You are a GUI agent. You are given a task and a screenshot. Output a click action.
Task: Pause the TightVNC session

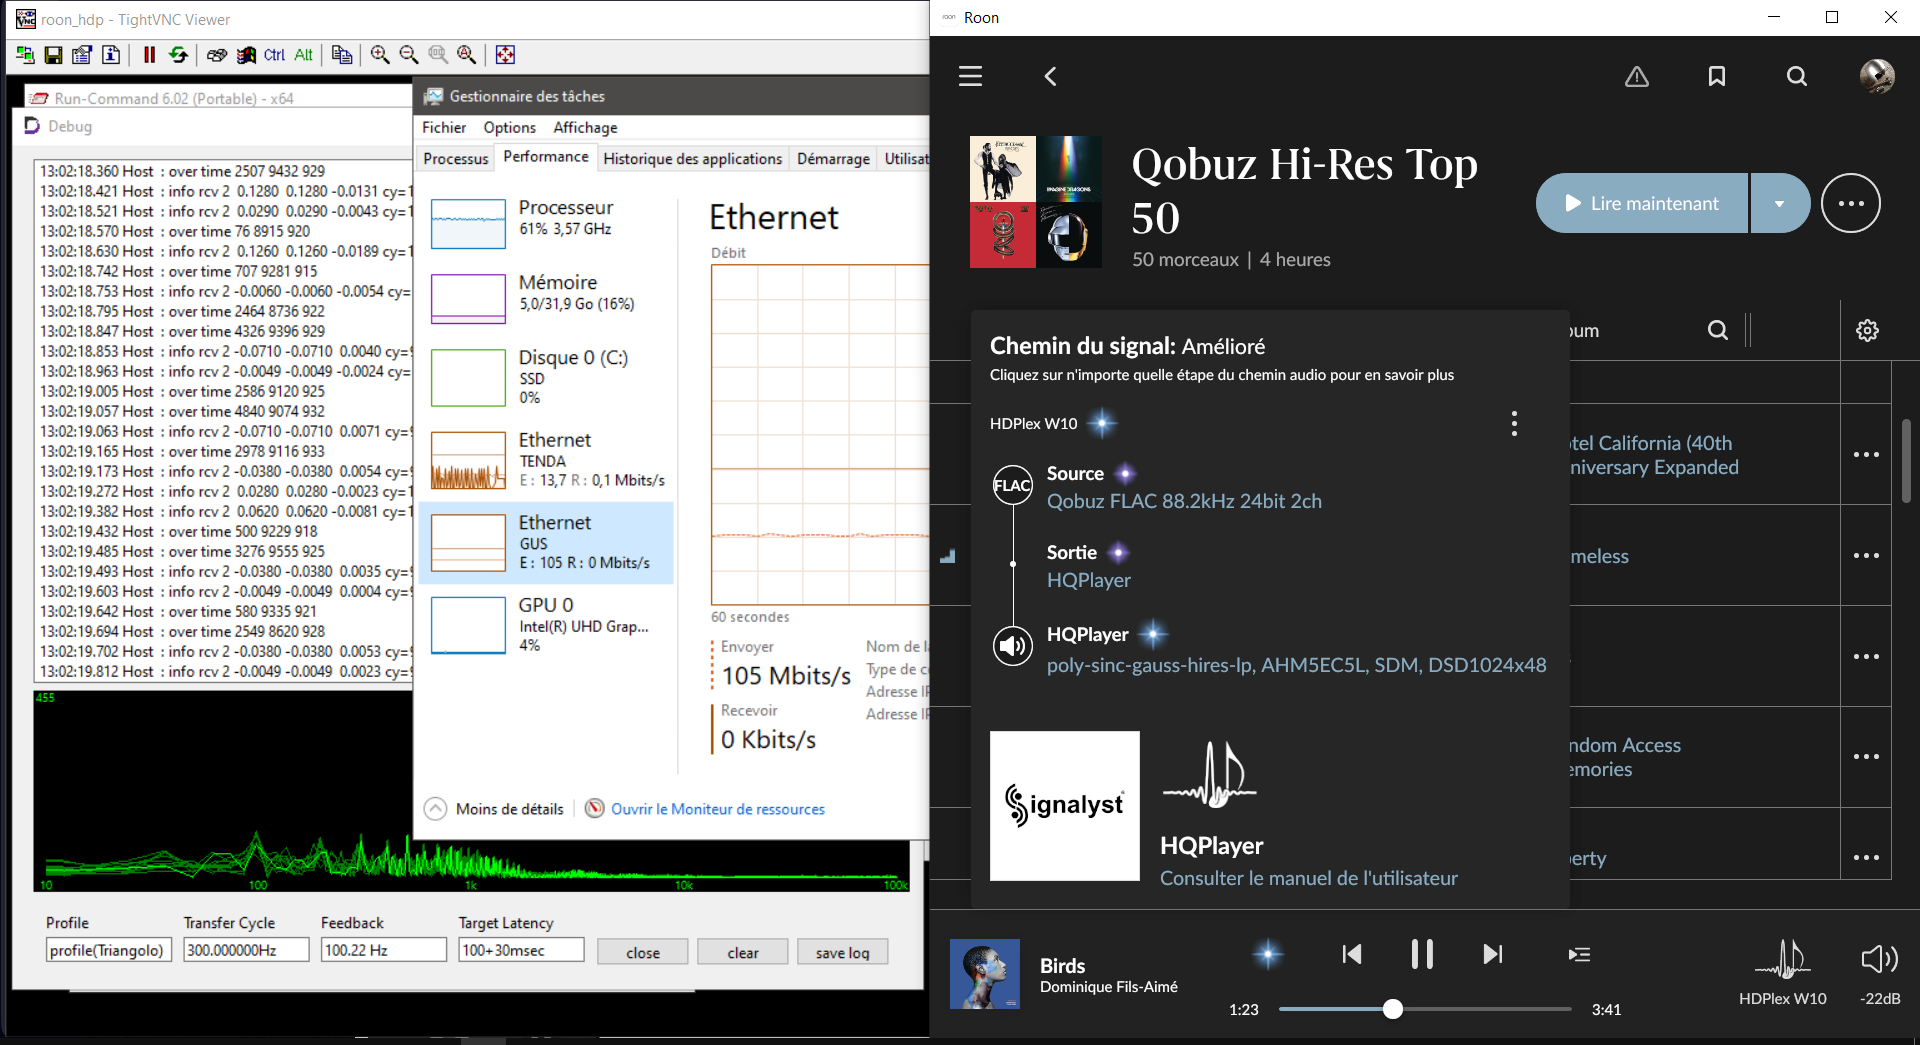pyautogui.click(x=149, y=55)
